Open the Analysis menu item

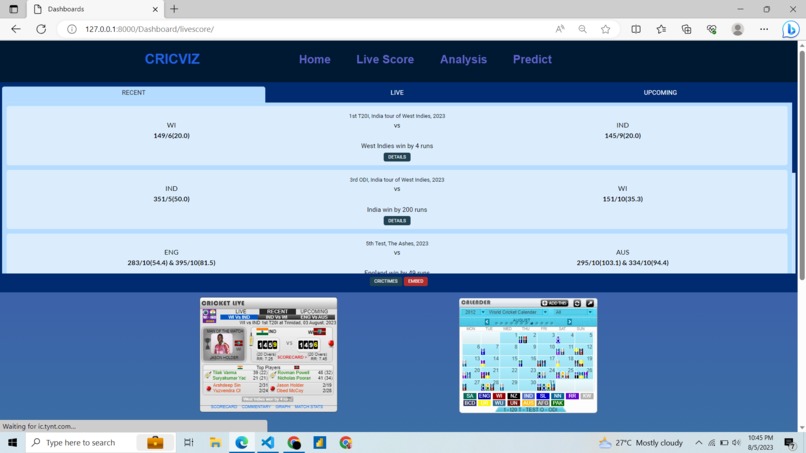coord(463,59)
